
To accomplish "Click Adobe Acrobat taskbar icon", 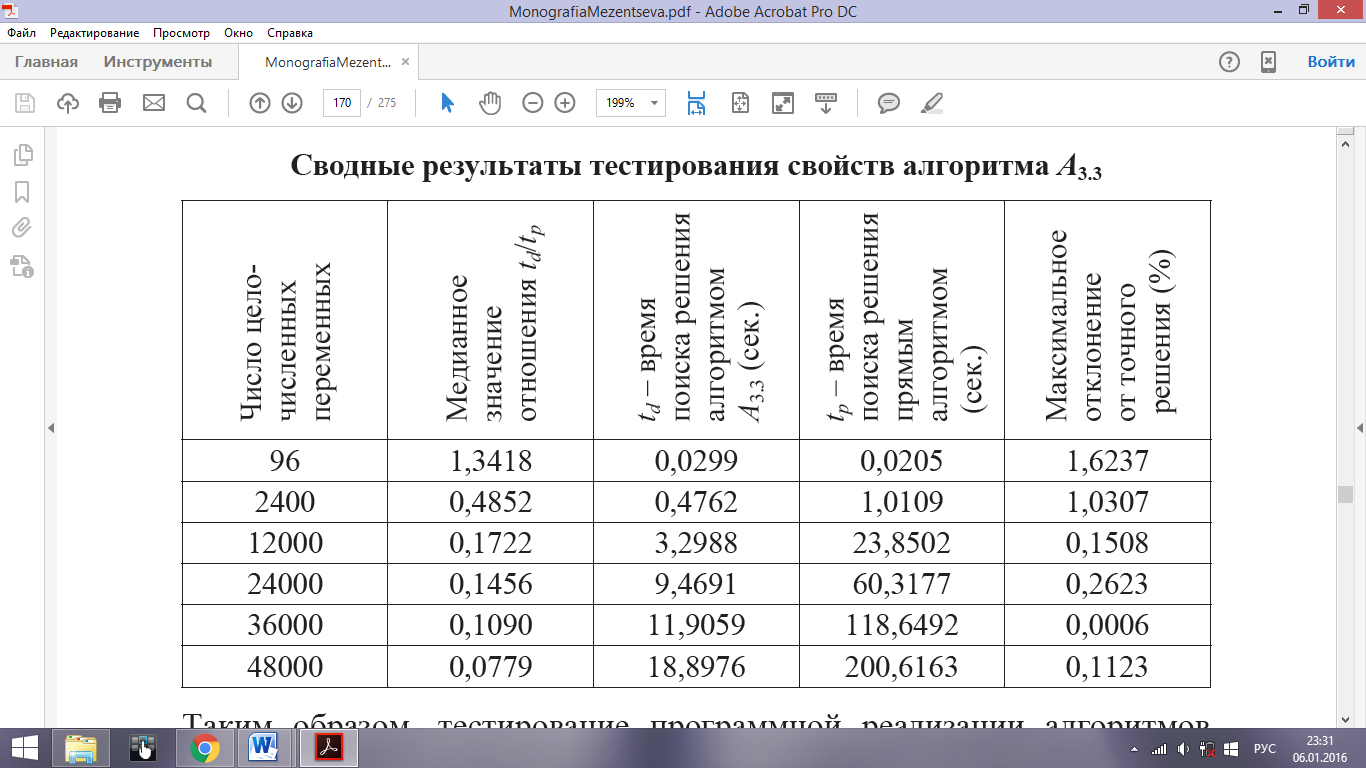I will 329,748.
